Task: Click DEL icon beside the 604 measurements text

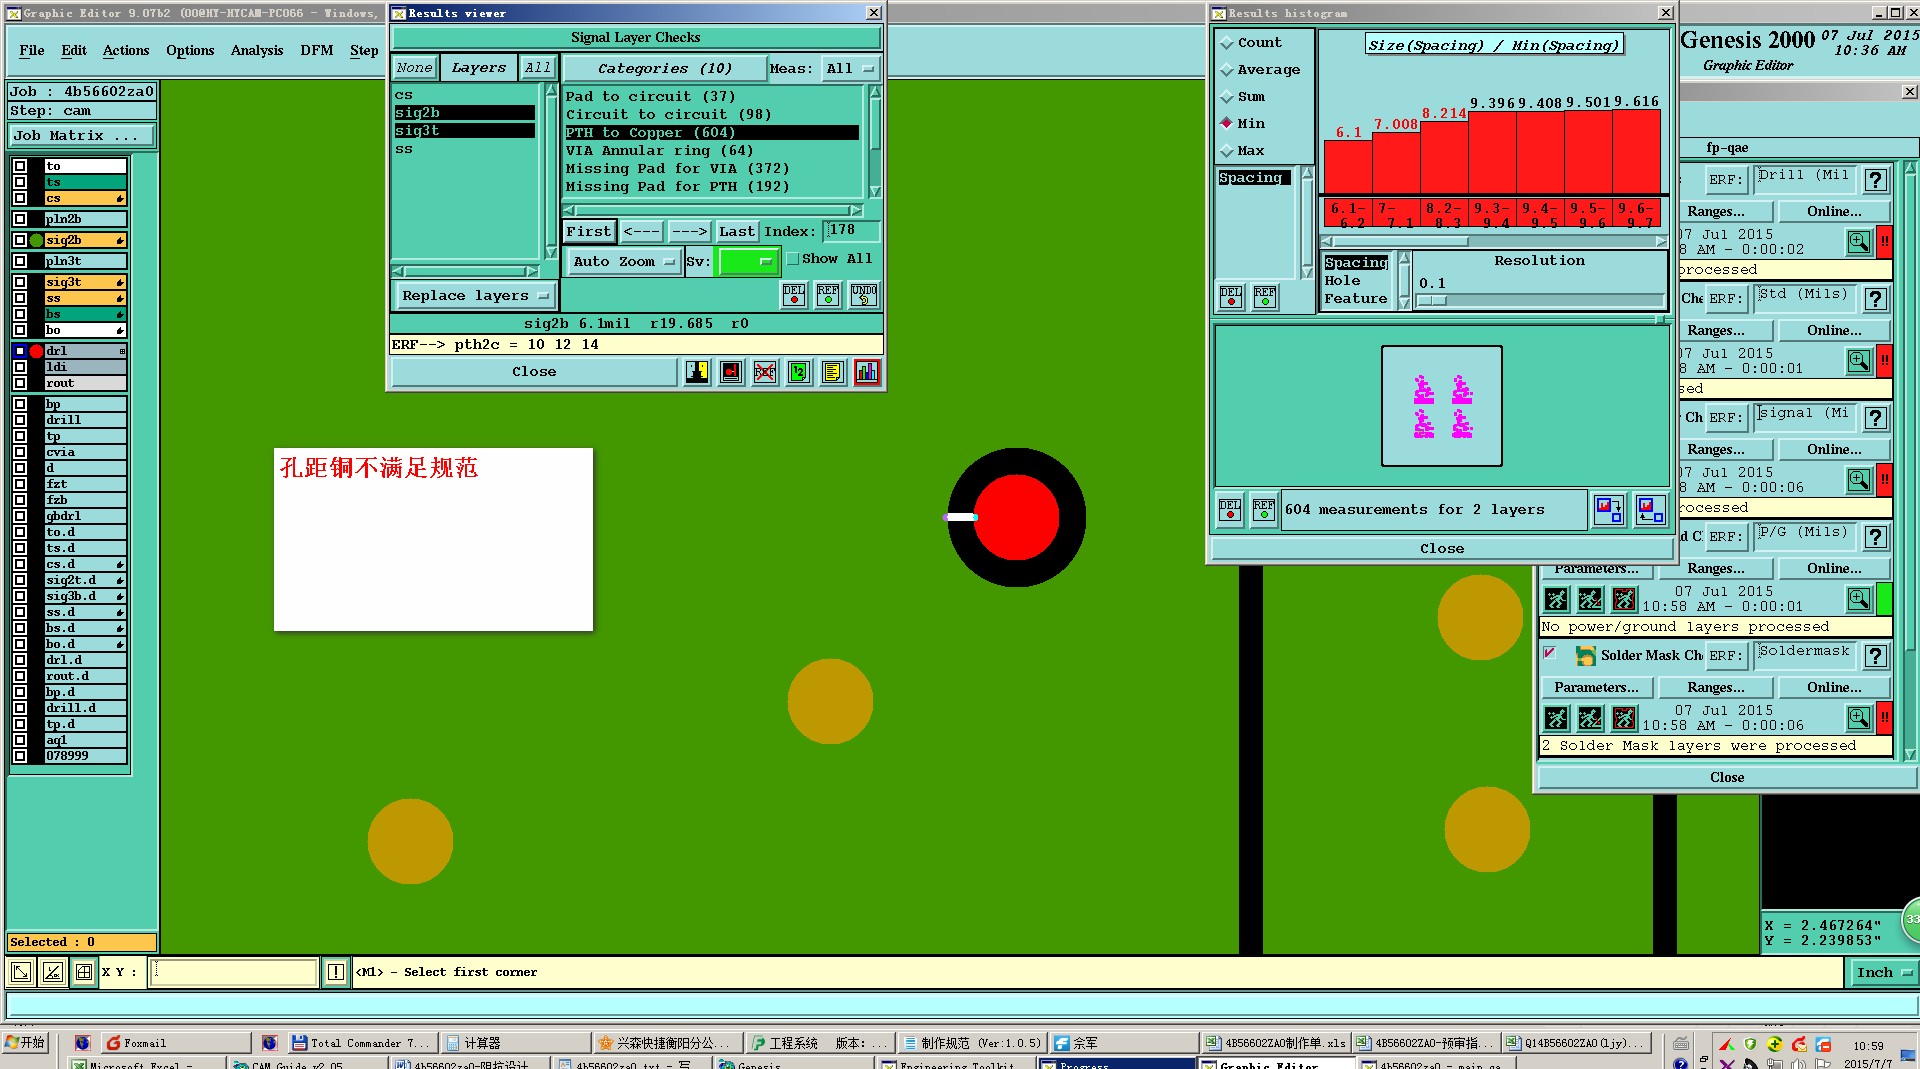Action: tap(1230, 510)
